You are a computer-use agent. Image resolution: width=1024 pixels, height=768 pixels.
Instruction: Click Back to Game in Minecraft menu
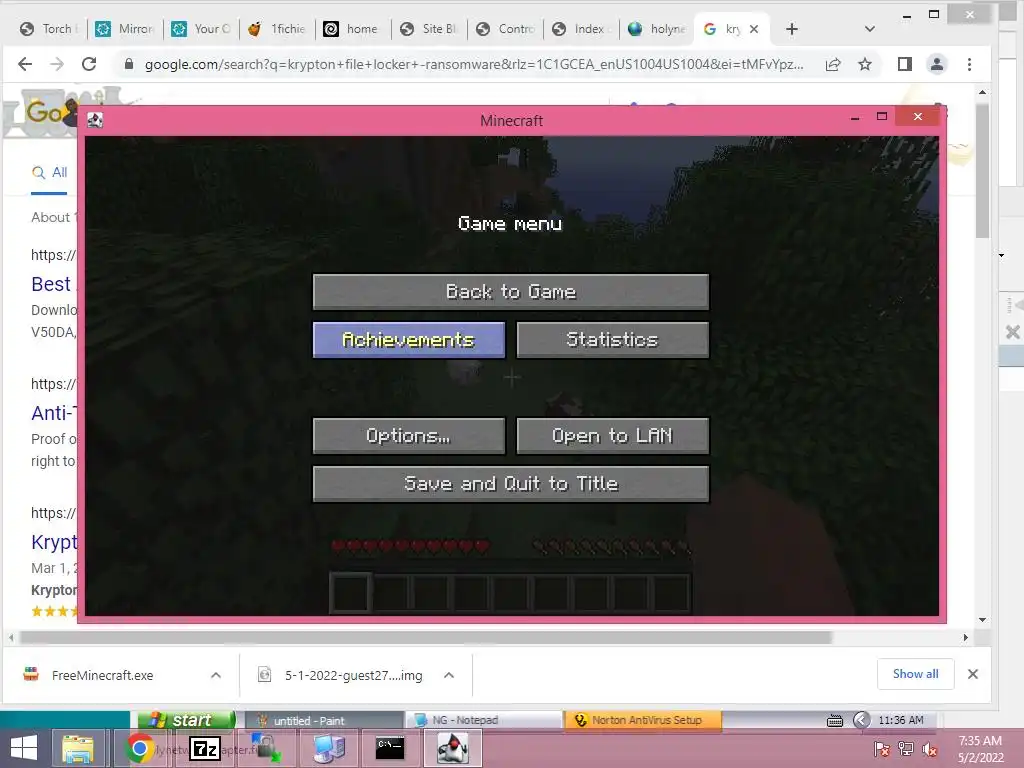coord(511,291)
